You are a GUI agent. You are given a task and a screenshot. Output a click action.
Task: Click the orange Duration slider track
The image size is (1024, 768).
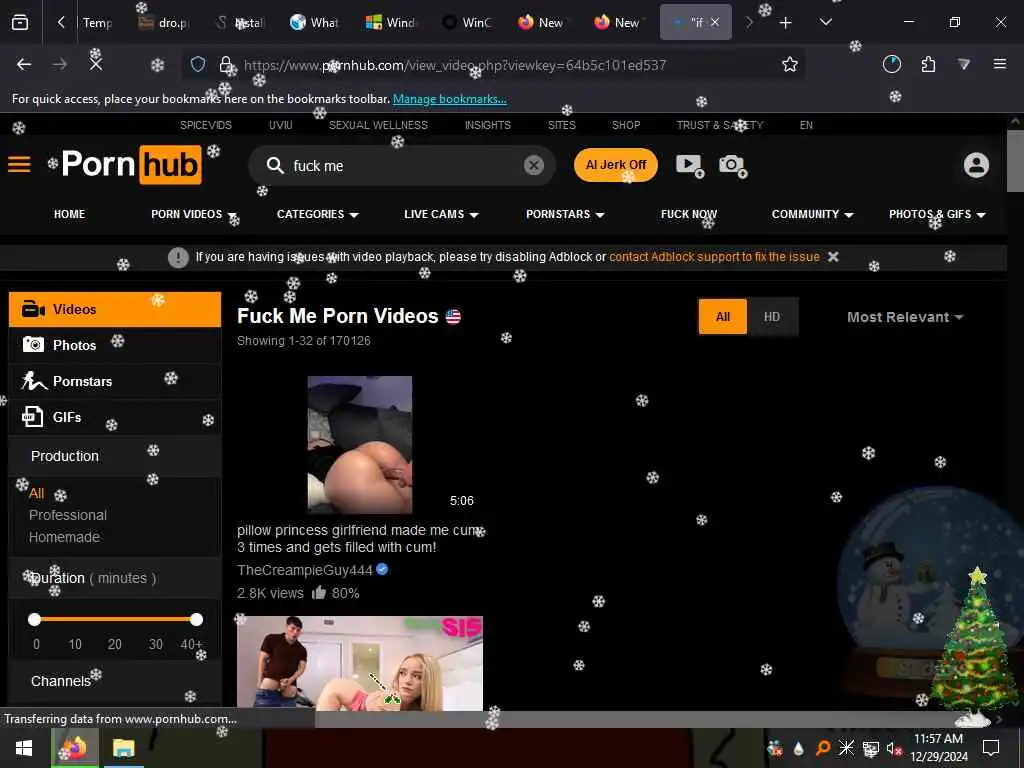tap(115, 619)
